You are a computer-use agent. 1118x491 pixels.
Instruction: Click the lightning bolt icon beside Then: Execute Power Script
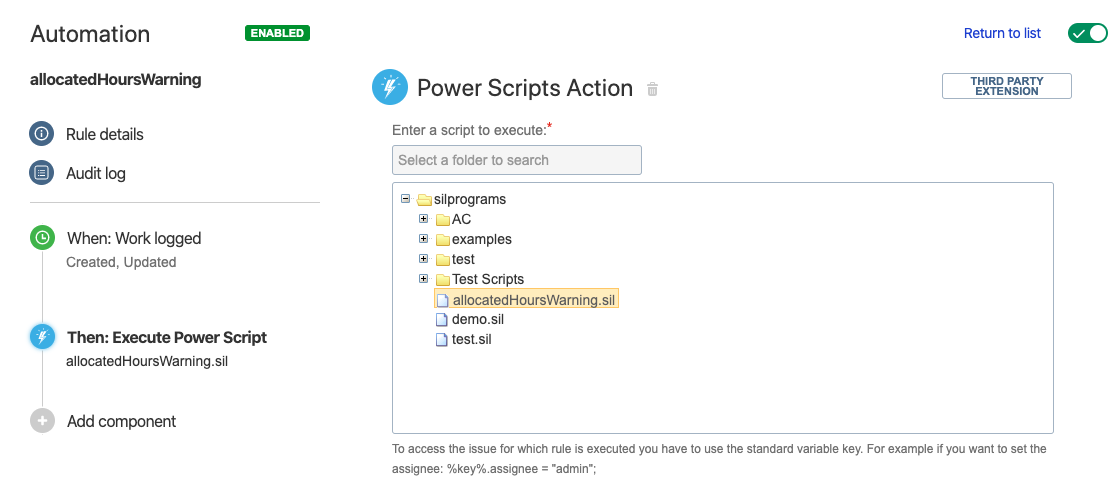coord(42,337)
